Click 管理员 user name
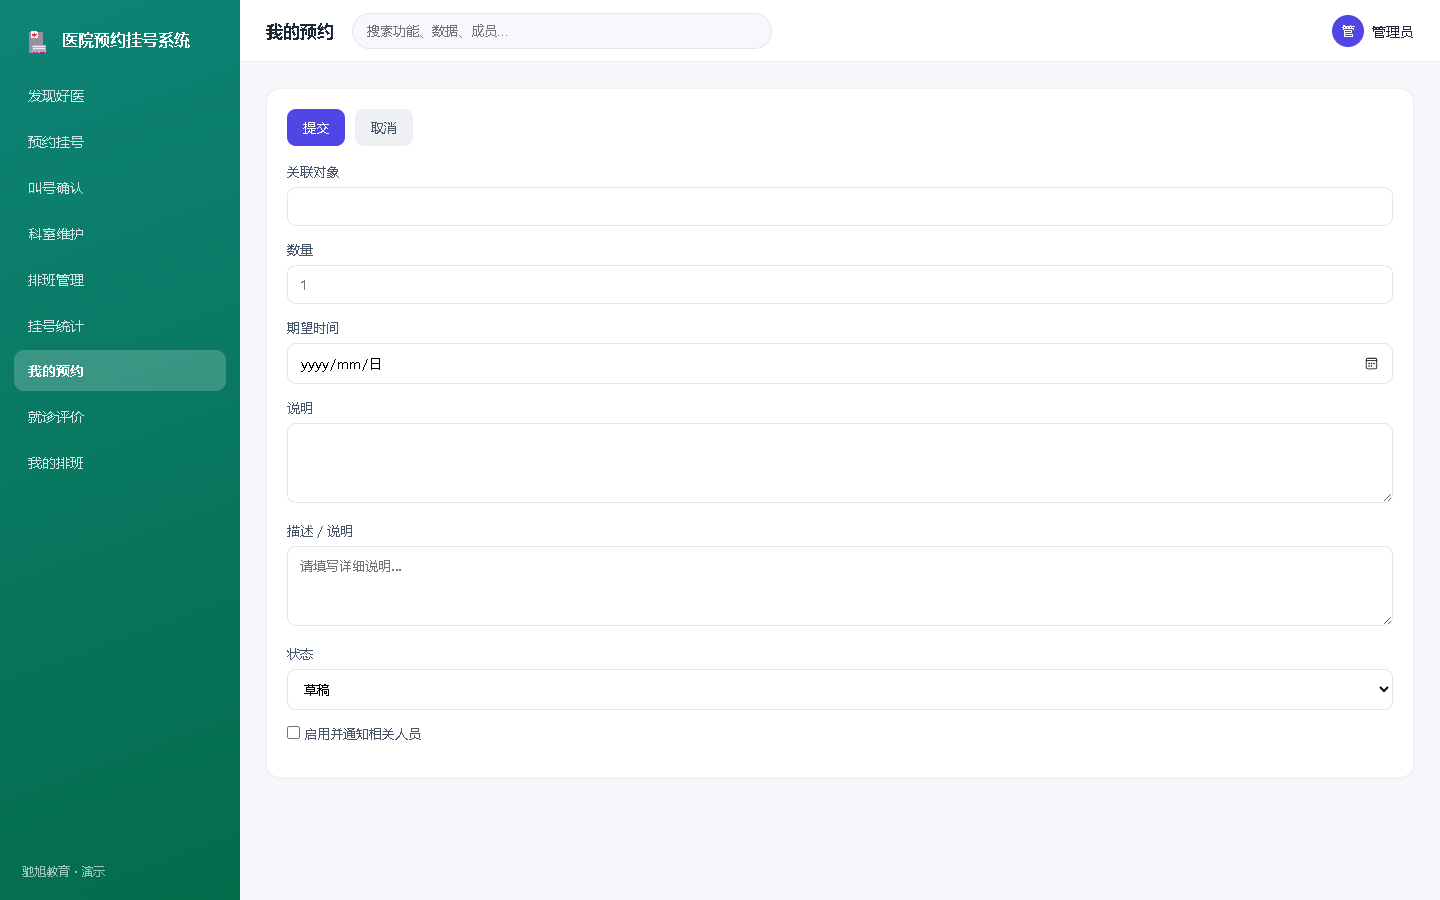The image size is (1440, 900). (x=1392, y=32)
